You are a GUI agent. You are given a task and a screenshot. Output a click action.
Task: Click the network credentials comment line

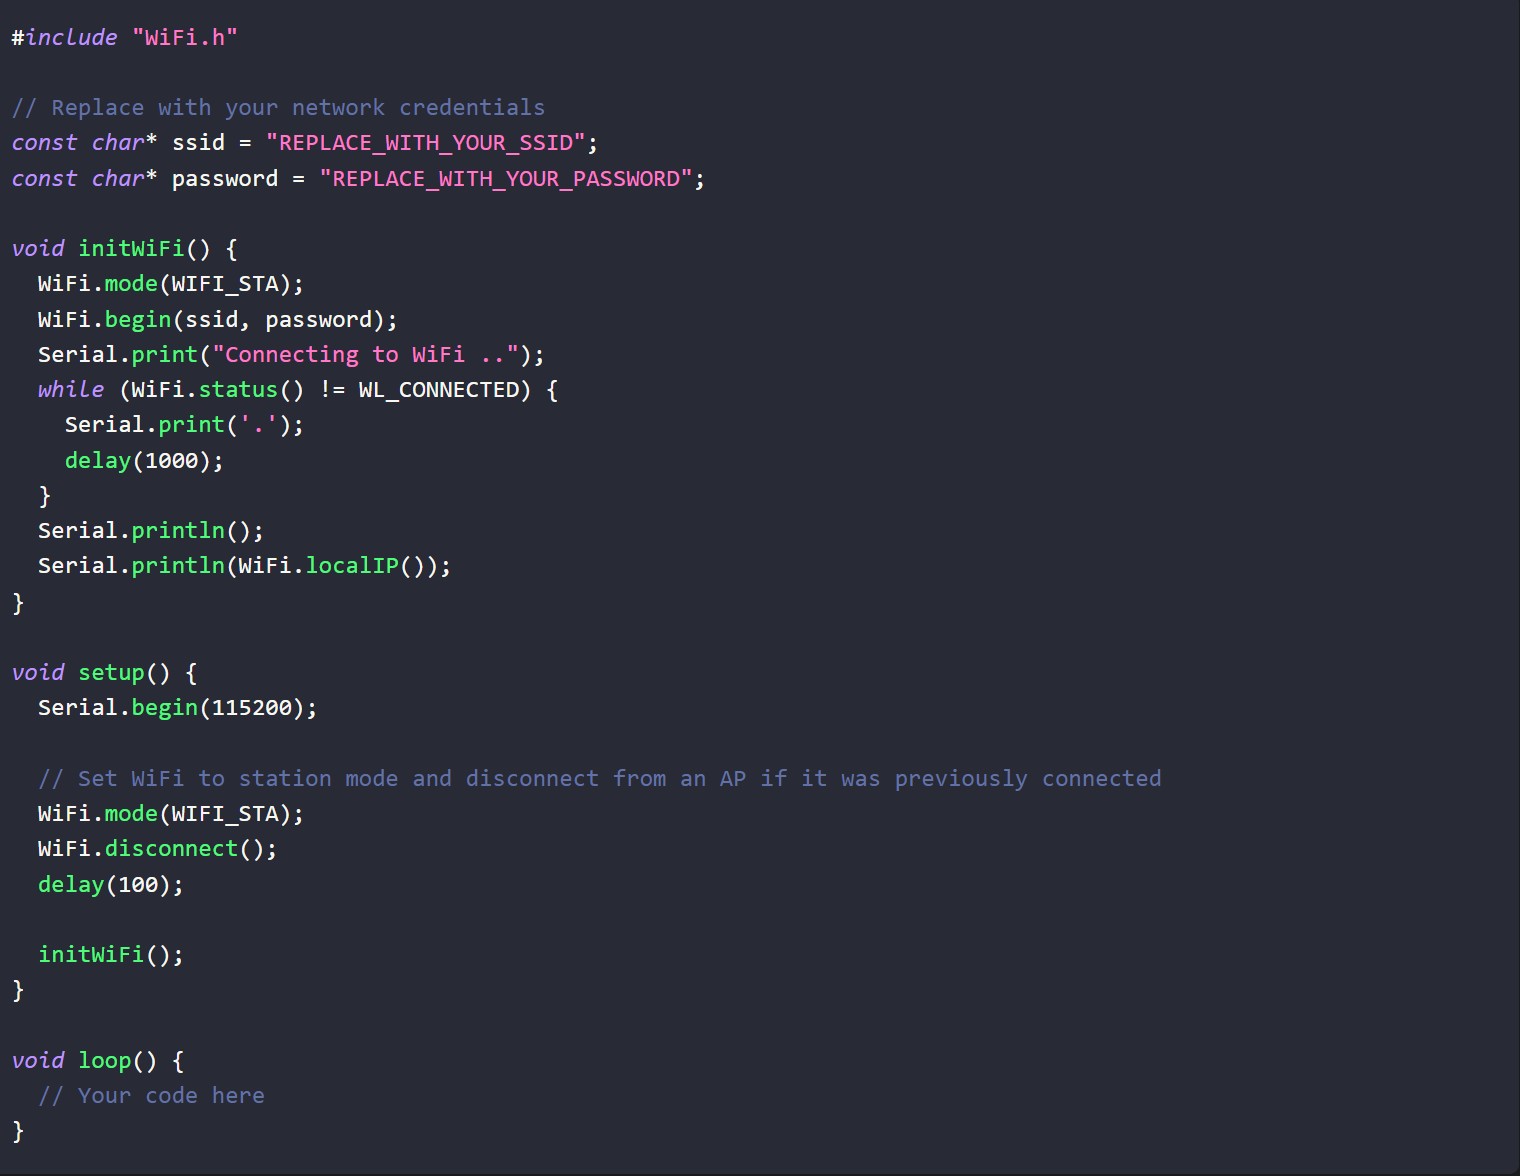(278, 108)
